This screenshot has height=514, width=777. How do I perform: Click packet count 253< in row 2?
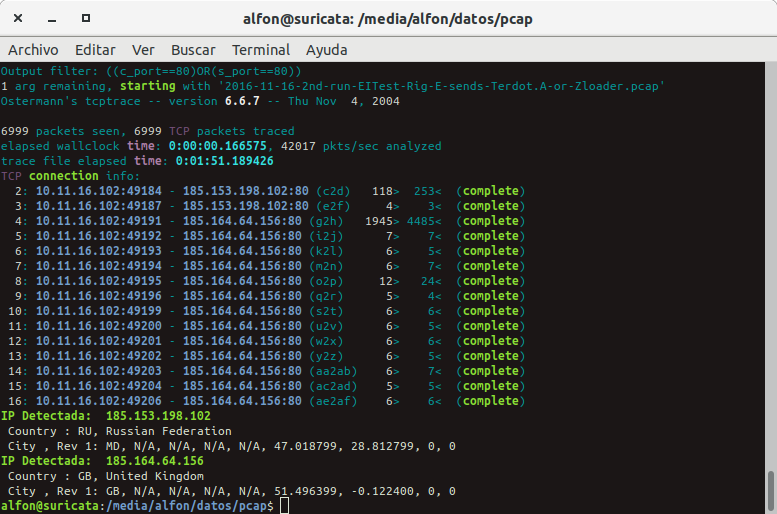coord(428,191)
